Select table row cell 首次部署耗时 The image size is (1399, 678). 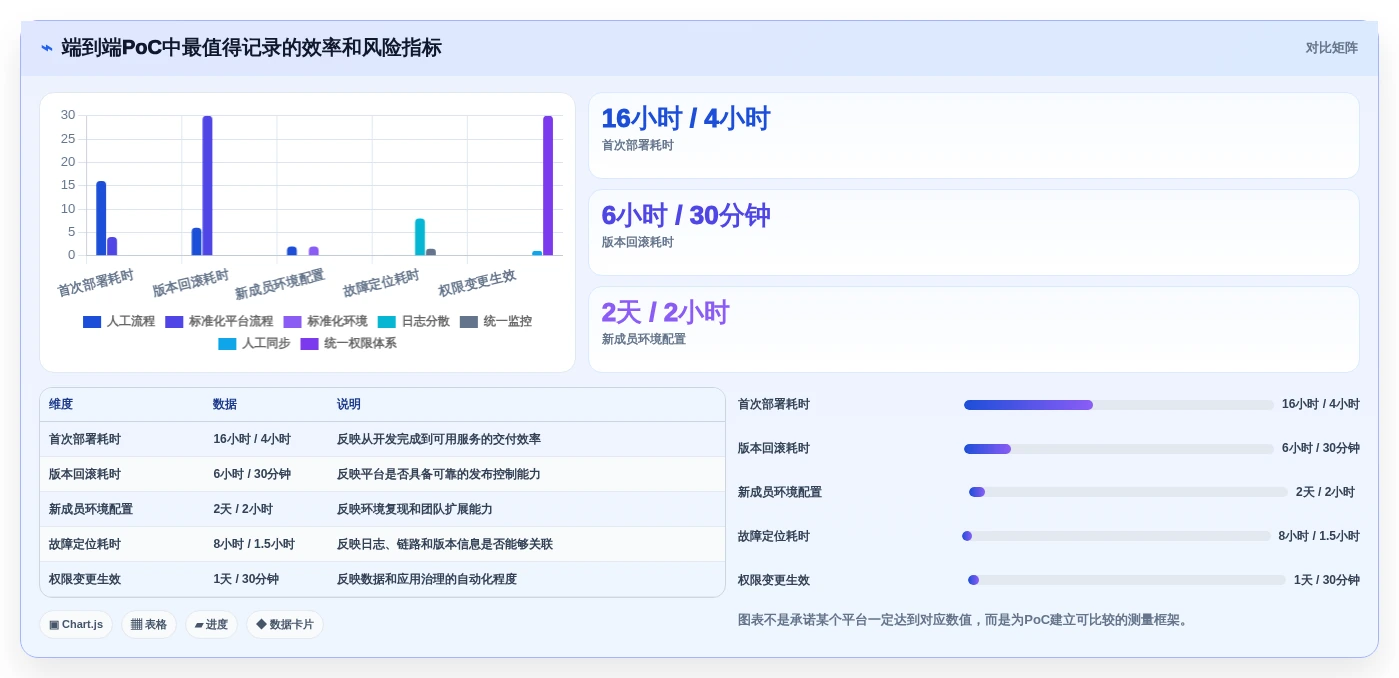pyautogui.click(x=85, y=440)
